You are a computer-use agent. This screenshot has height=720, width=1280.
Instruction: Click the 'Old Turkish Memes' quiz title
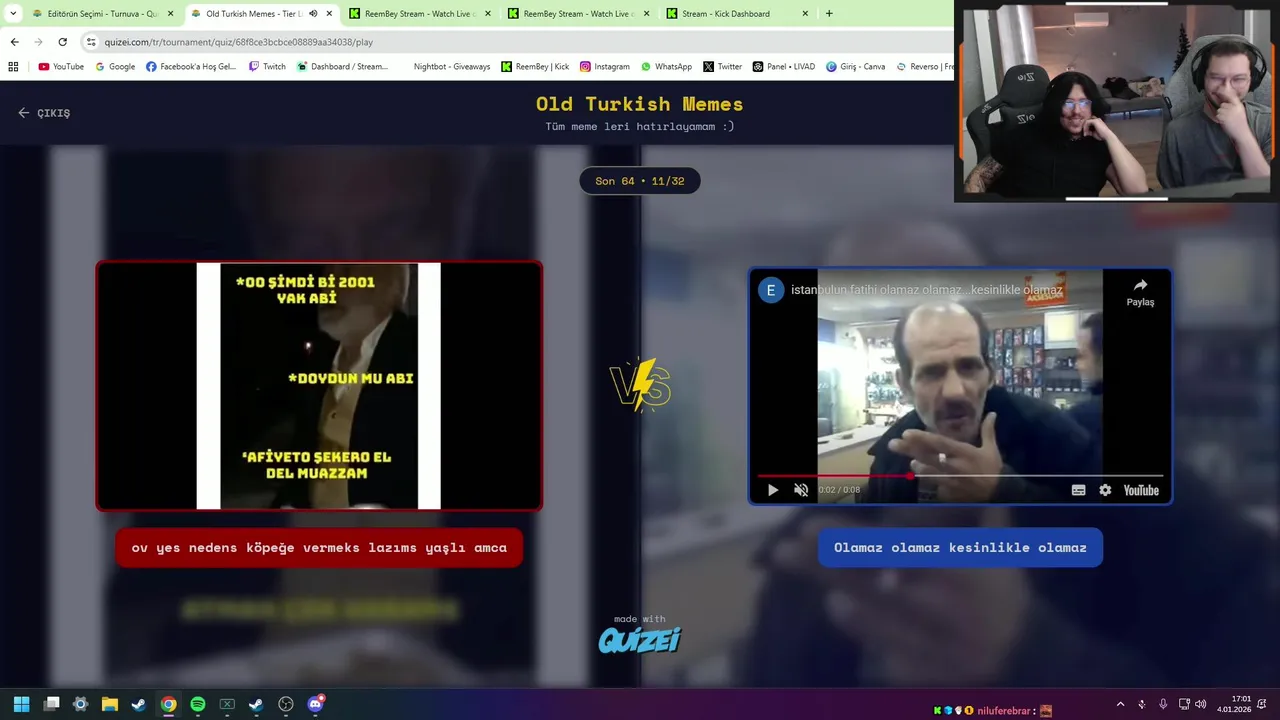click(x=640, y=104)
